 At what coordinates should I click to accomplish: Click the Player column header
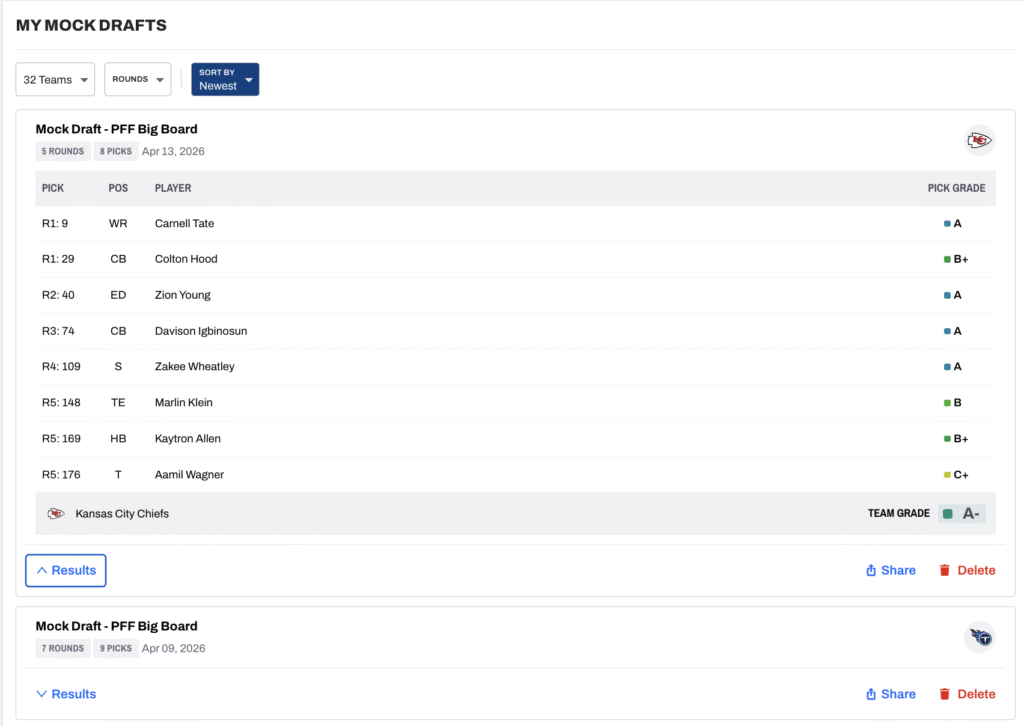[173, 188]
